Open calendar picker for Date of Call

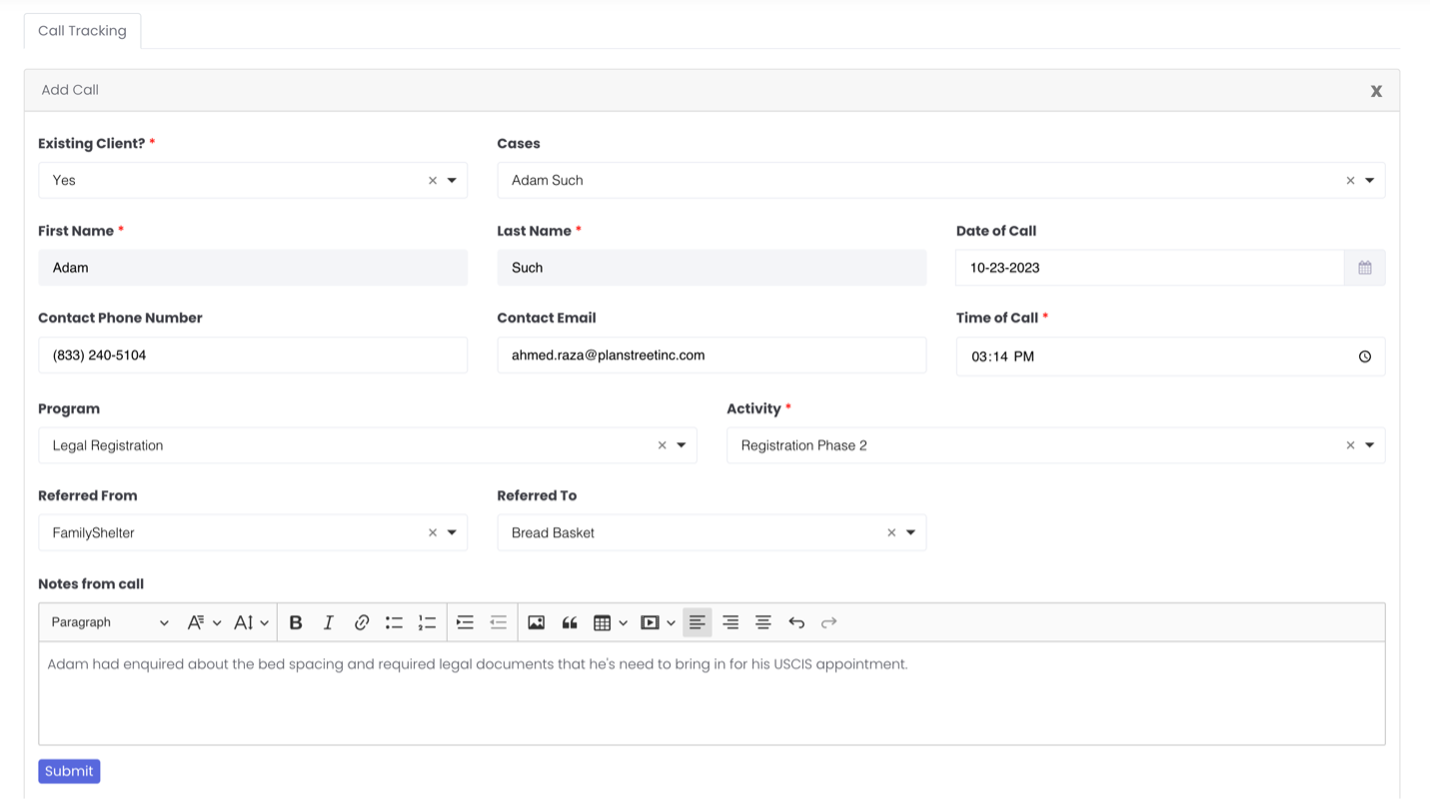(1365, 268)
